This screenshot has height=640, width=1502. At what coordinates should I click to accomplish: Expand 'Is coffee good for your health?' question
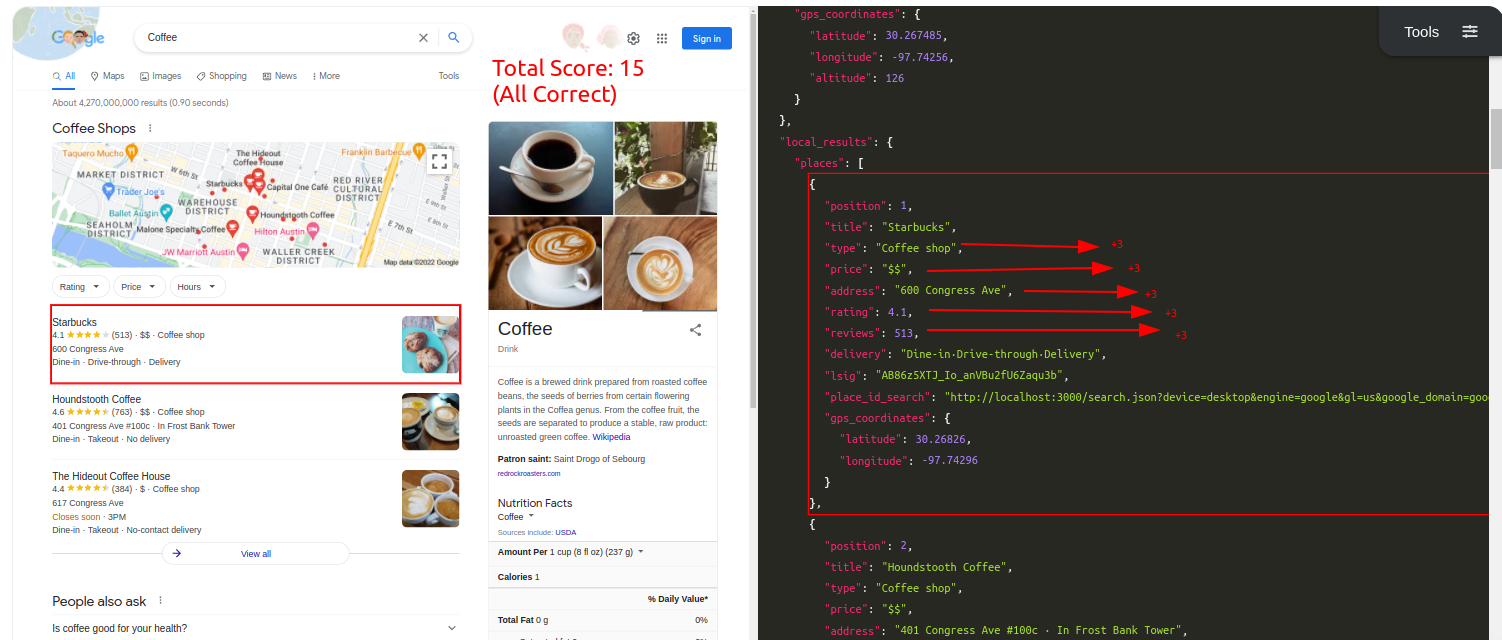[256, 628]
